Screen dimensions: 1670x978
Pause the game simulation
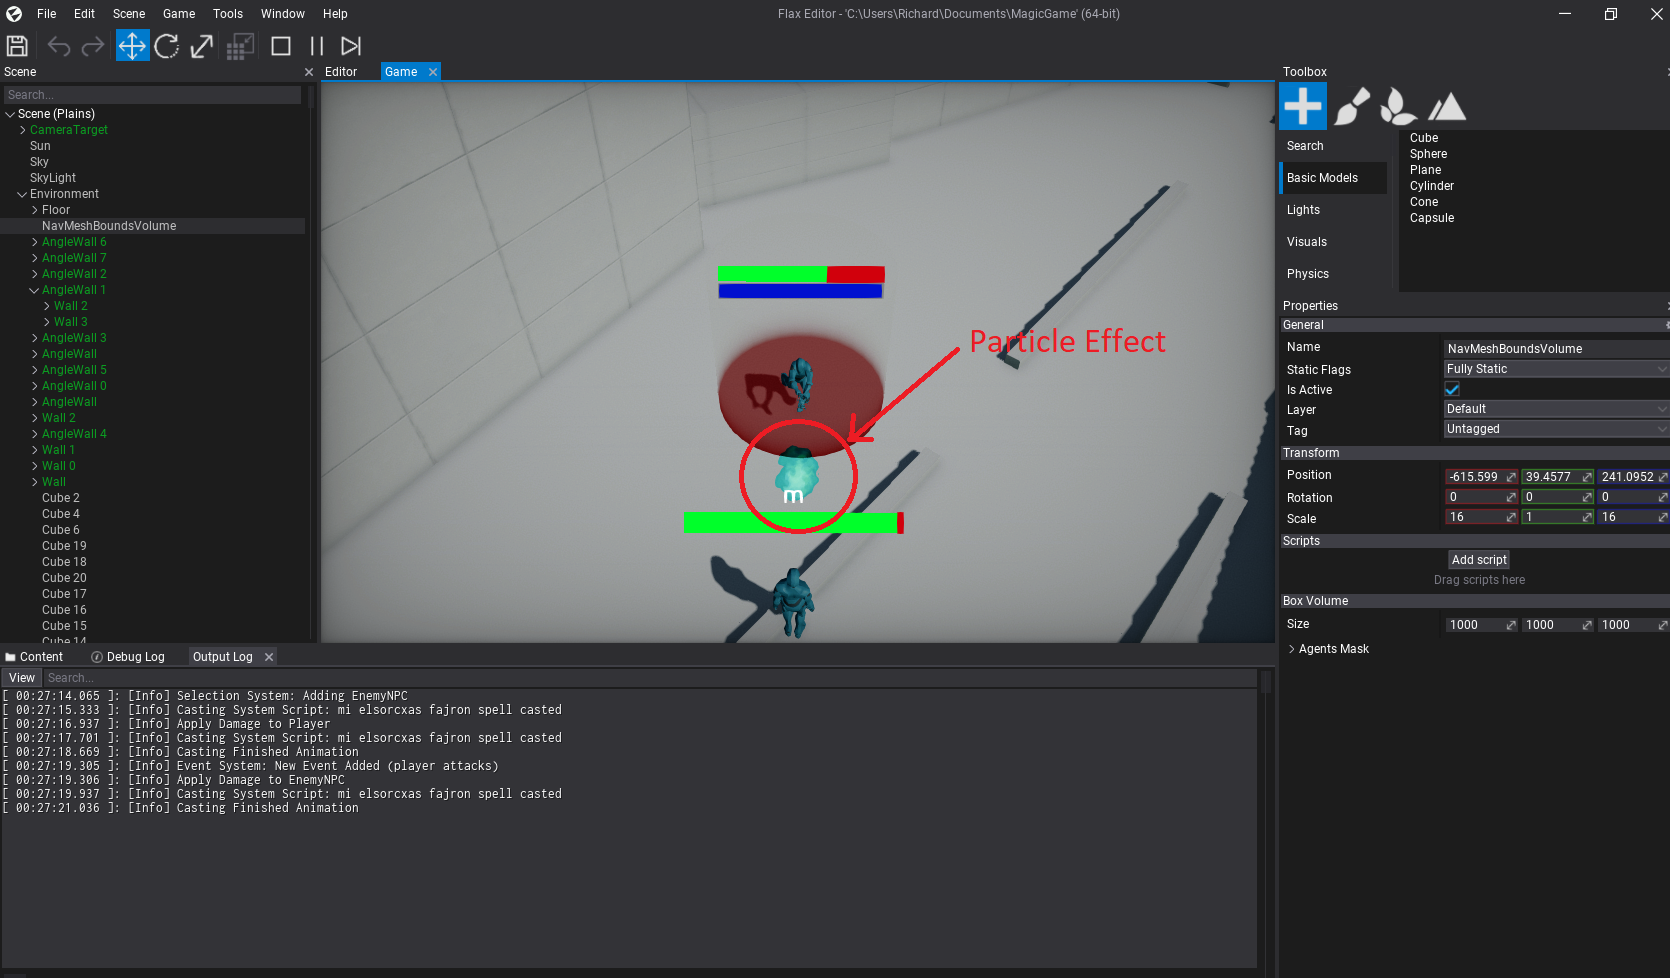coord(315,46)
